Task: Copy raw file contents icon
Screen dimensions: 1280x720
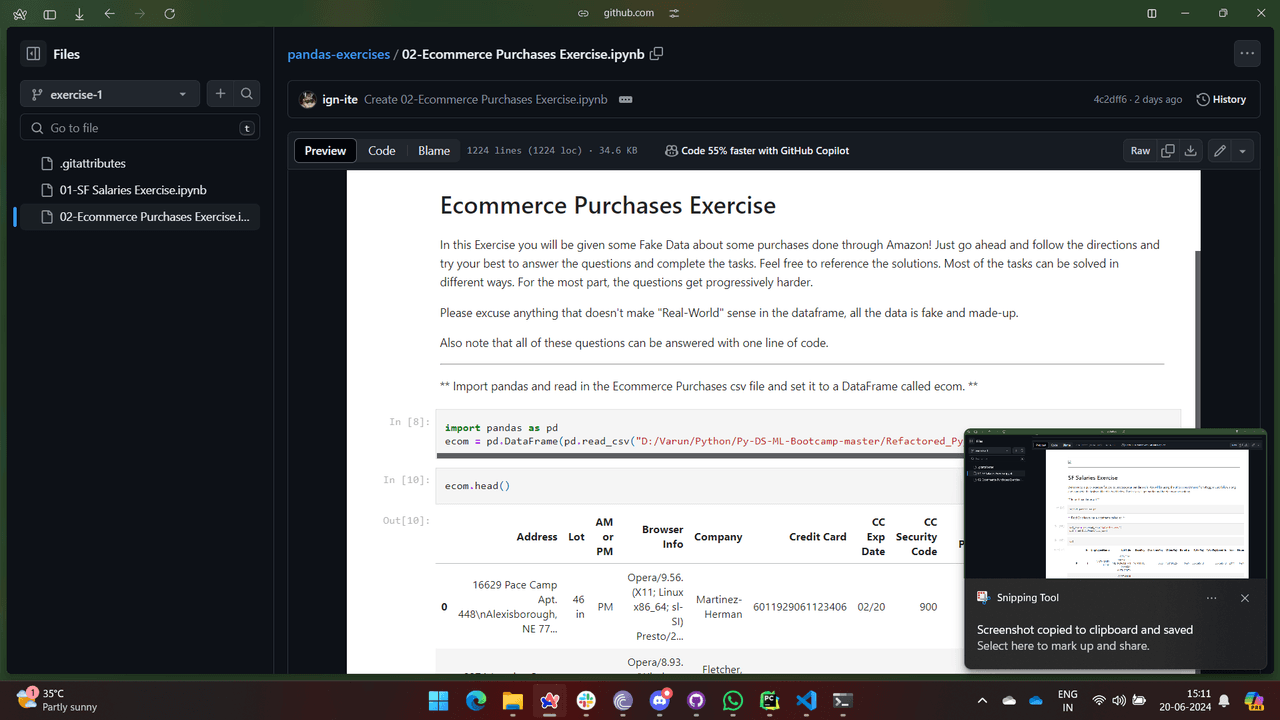Action: coord(1167,151)
